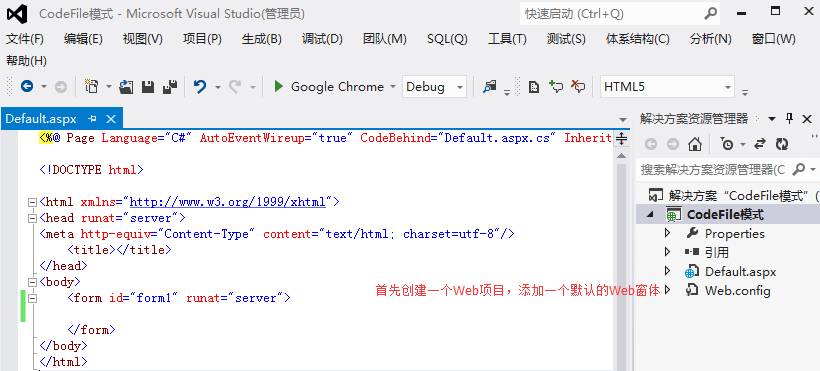The height and width of the screenshot is (371, 820).
Task: Click the Solution Explorer Back icon
Action: click(651, 144)
